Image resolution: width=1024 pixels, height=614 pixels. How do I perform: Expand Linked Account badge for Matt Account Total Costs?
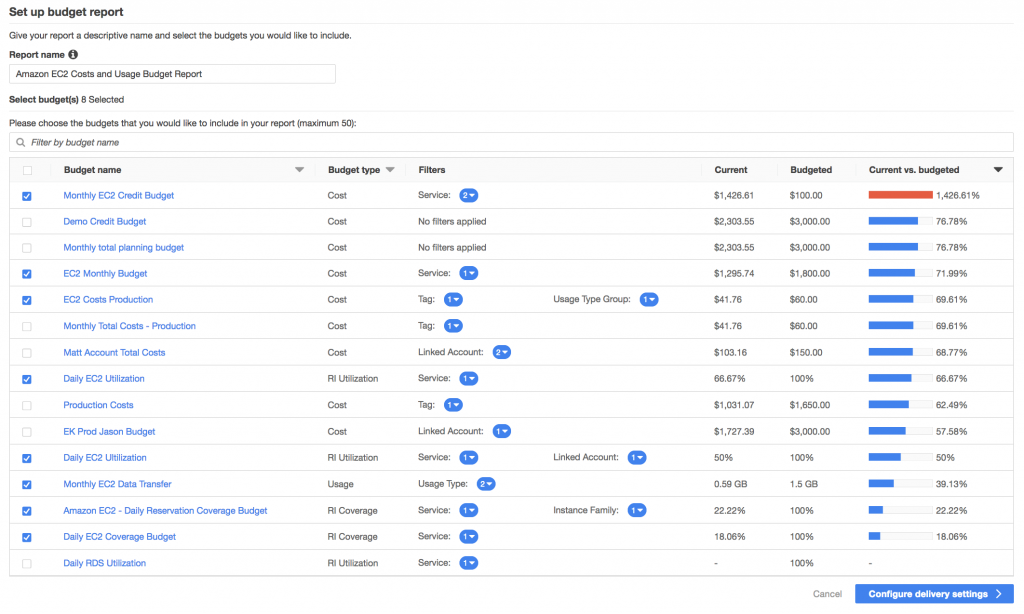[502, 353]
